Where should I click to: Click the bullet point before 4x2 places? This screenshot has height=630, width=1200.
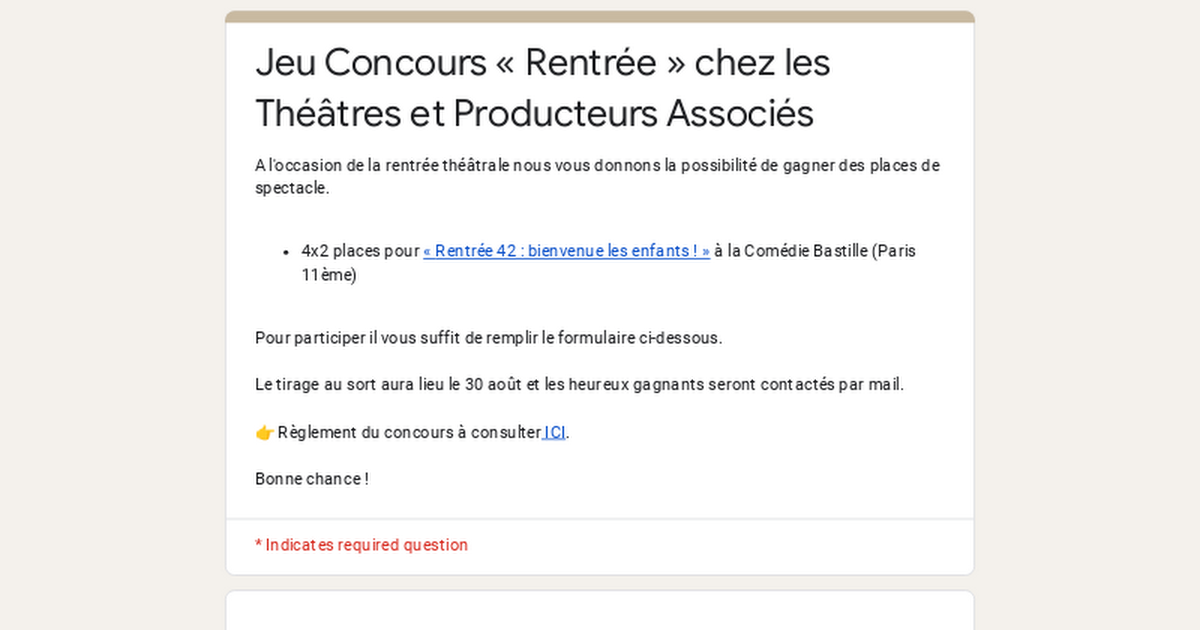[x=287, y=251]
